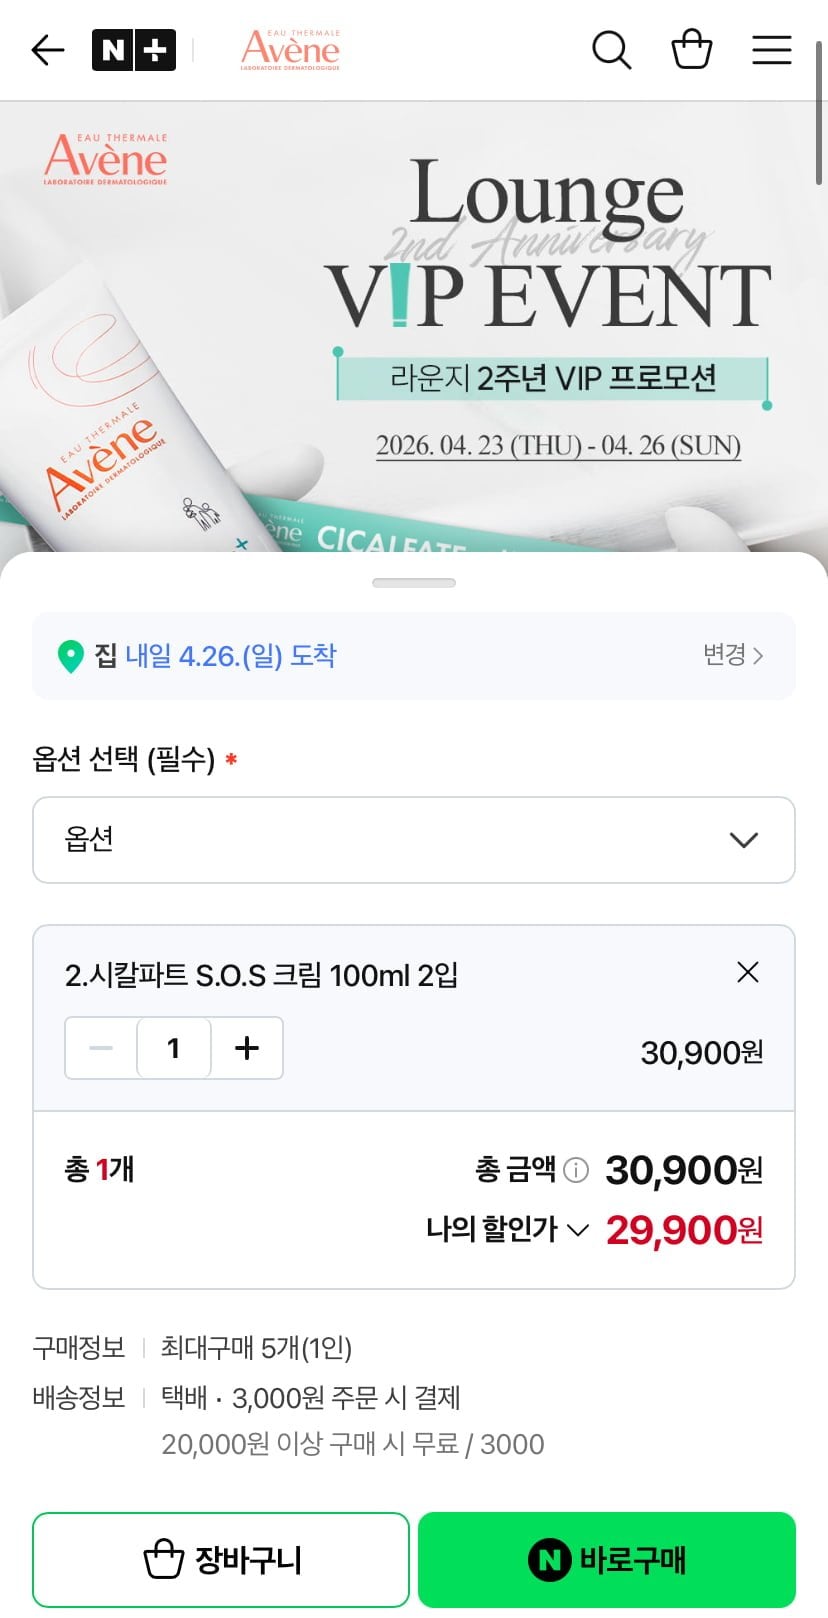Image resolution: width=828 pixels, height=1618 pixels.
Task: Tap the 내일 4.26.(일) 도착 delivery info
Action: [231, 656]
